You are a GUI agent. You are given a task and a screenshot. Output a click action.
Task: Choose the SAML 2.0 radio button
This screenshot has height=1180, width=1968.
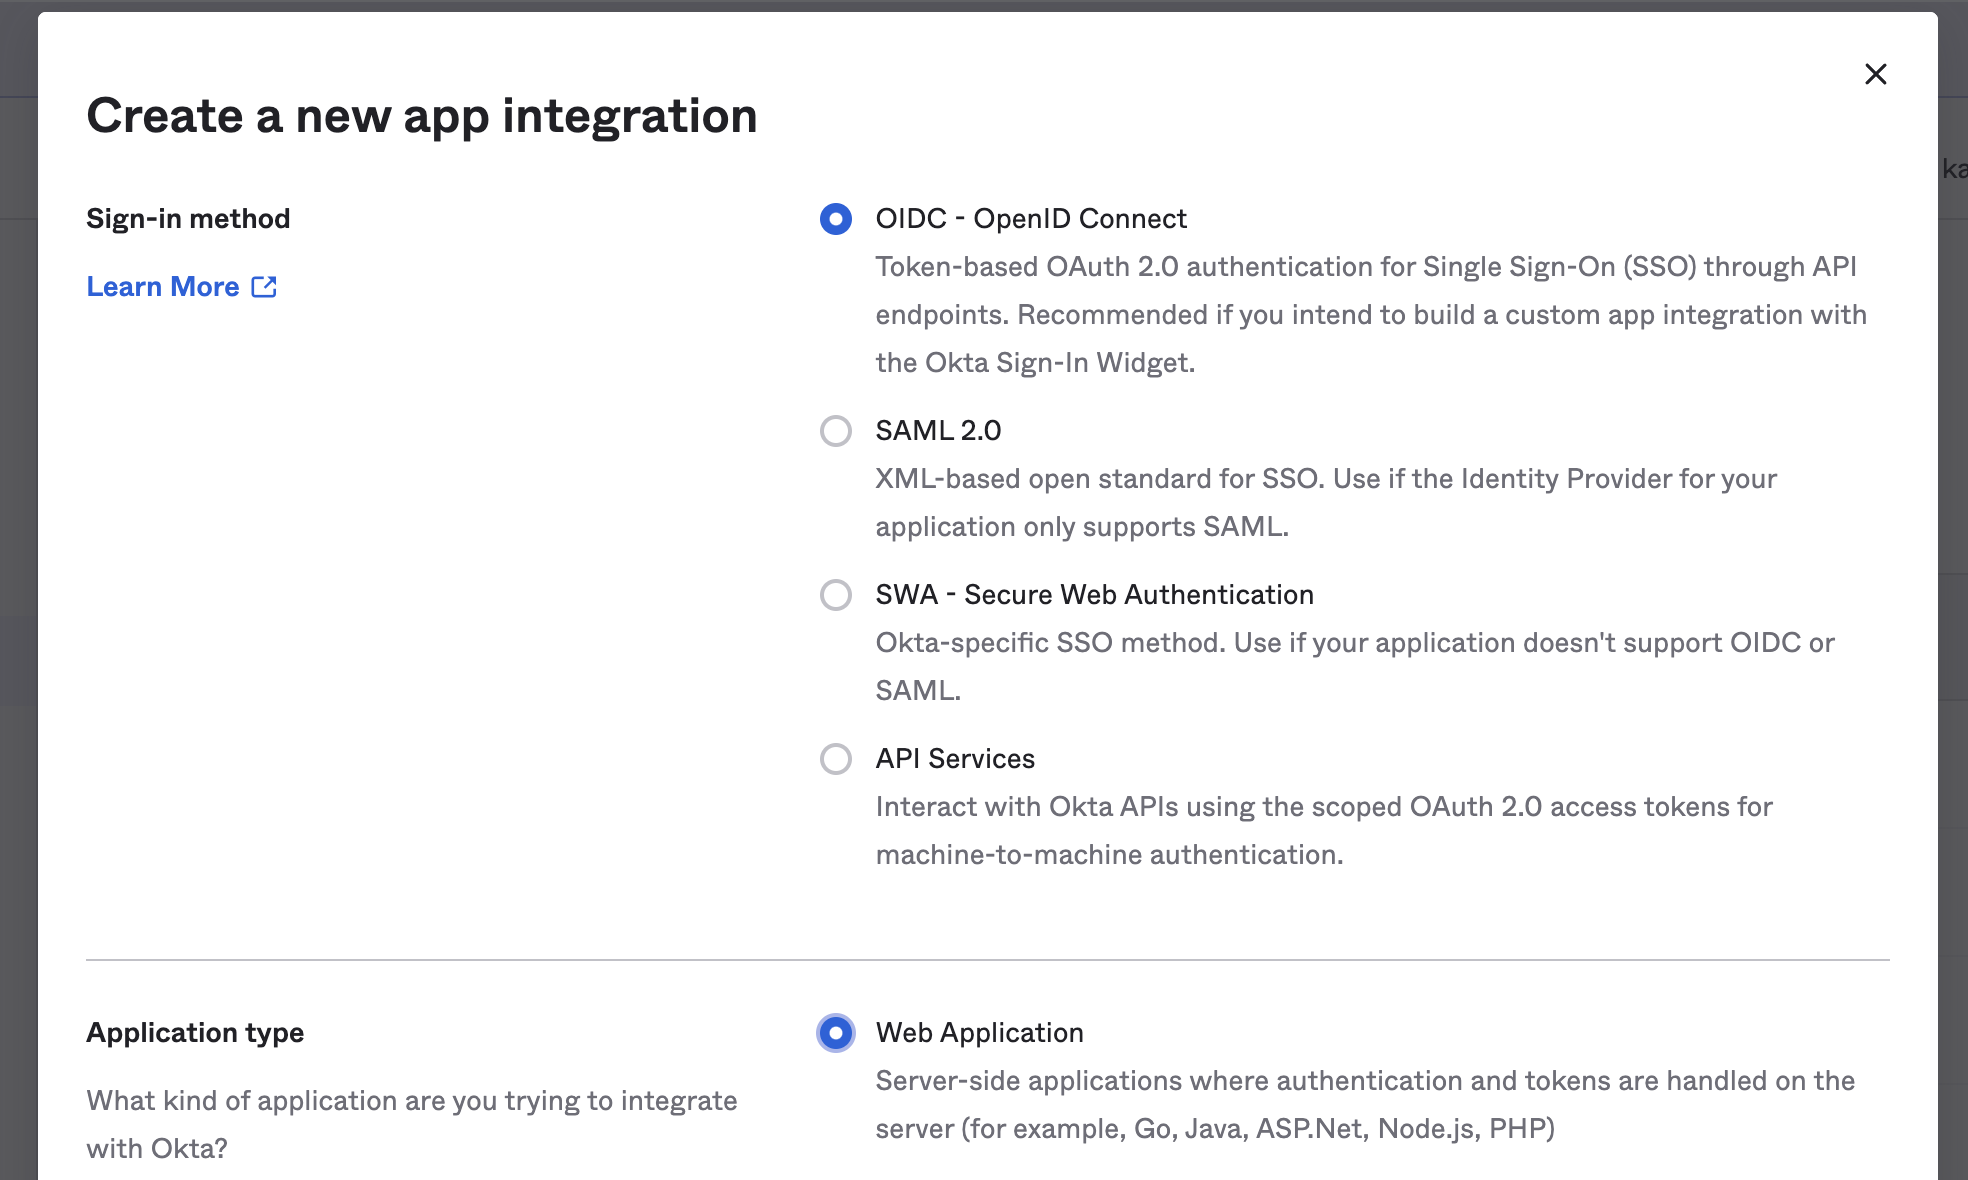pyautogui.click(x=835, y=431)
